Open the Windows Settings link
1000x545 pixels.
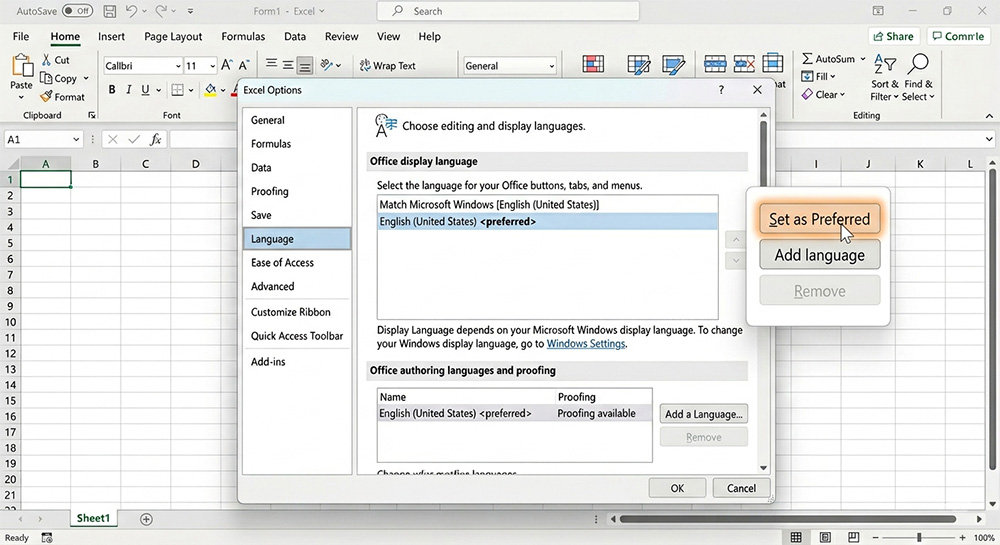click(586, 344)
